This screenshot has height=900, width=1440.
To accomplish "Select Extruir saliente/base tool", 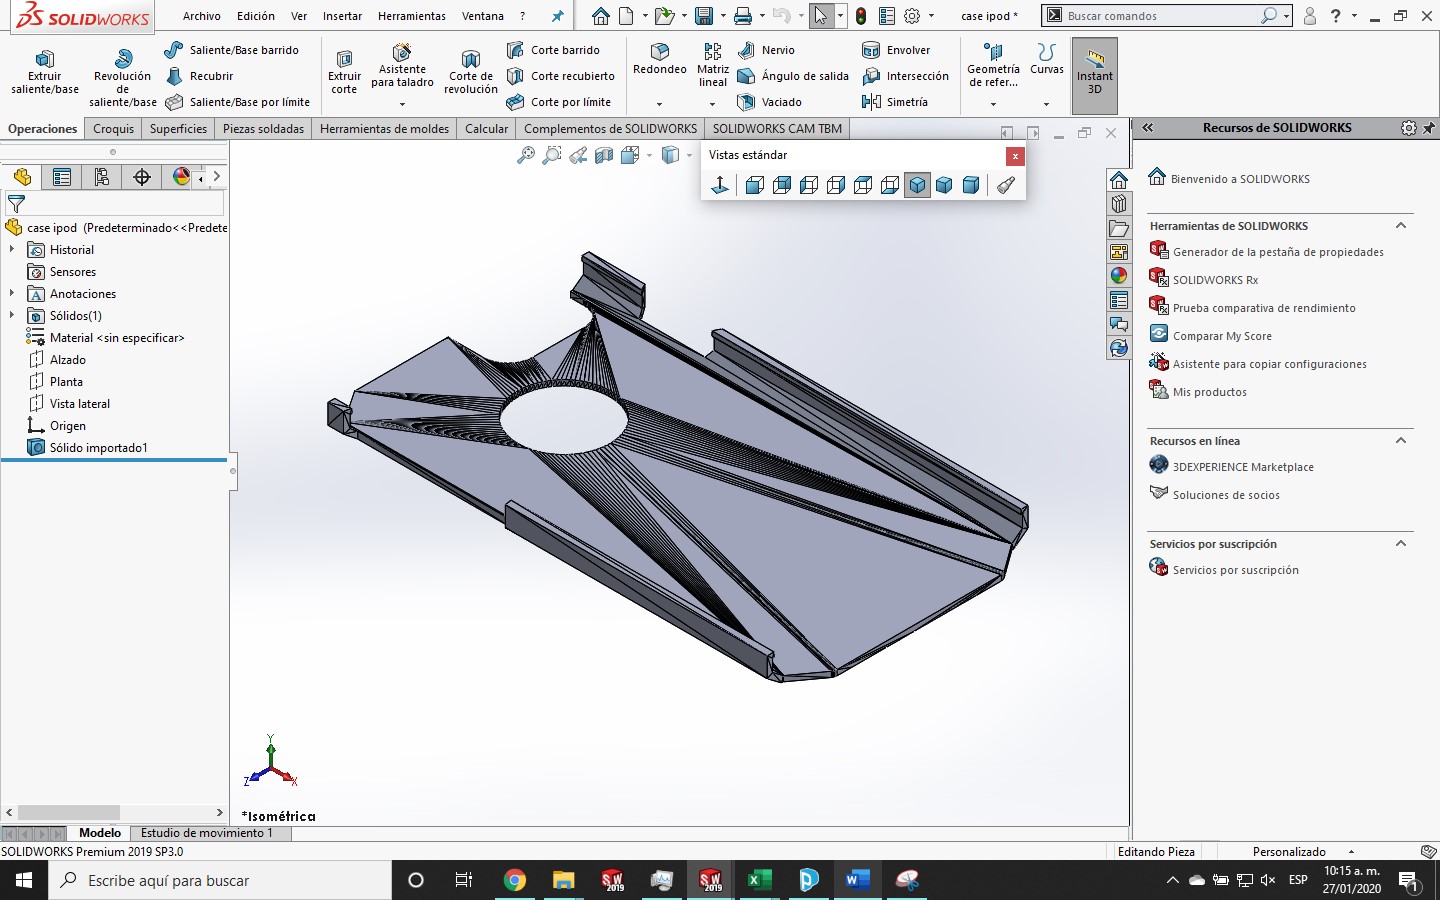I will [44, 72].
